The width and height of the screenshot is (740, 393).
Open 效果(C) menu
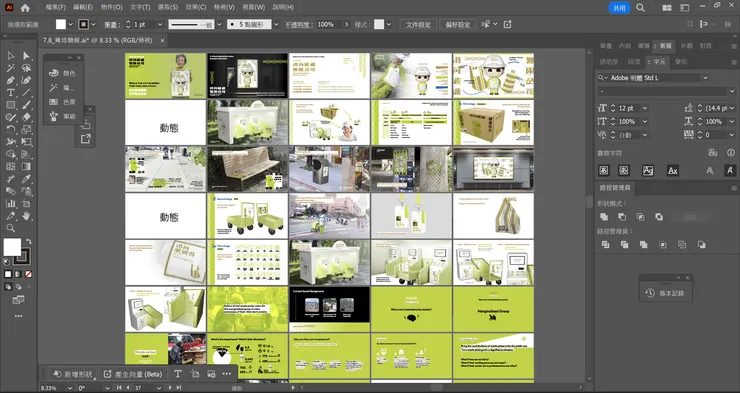[x=196, y=8]
